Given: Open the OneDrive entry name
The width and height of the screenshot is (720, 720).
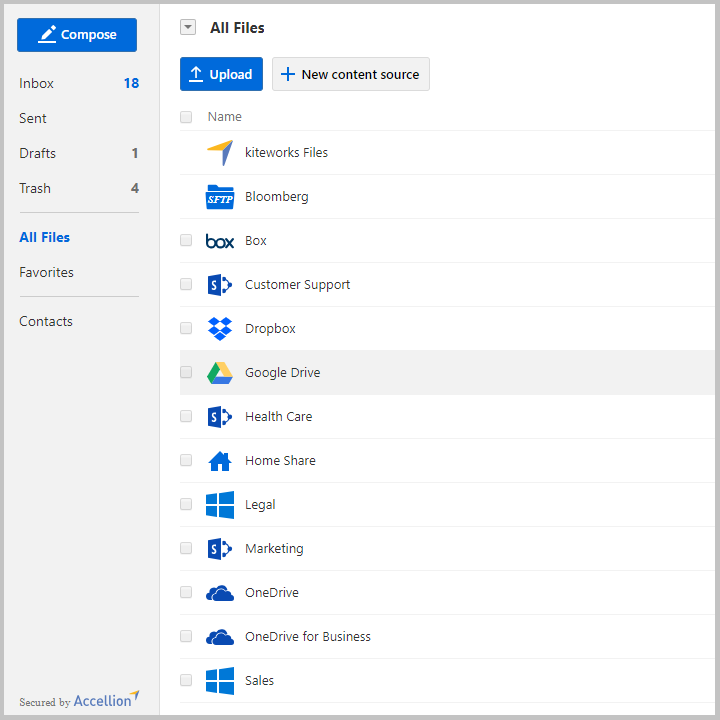Looking at the screenshot, I should [x=272, y=593].
